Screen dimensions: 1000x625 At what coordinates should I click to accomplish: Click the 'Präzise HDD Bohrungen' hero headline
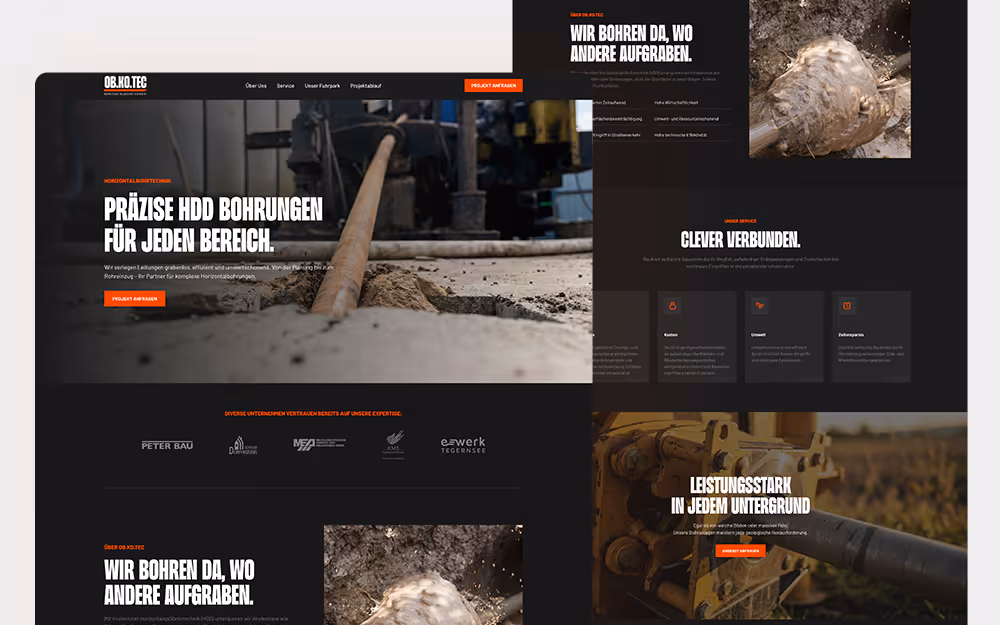[213, 224]
